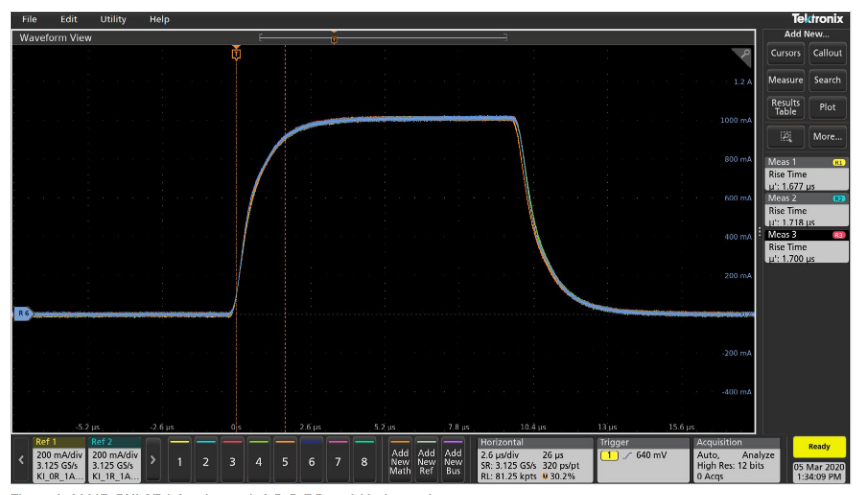Click the R6 reference waveform handle
The image size is (858, 495).
click(x=21, y=314)
